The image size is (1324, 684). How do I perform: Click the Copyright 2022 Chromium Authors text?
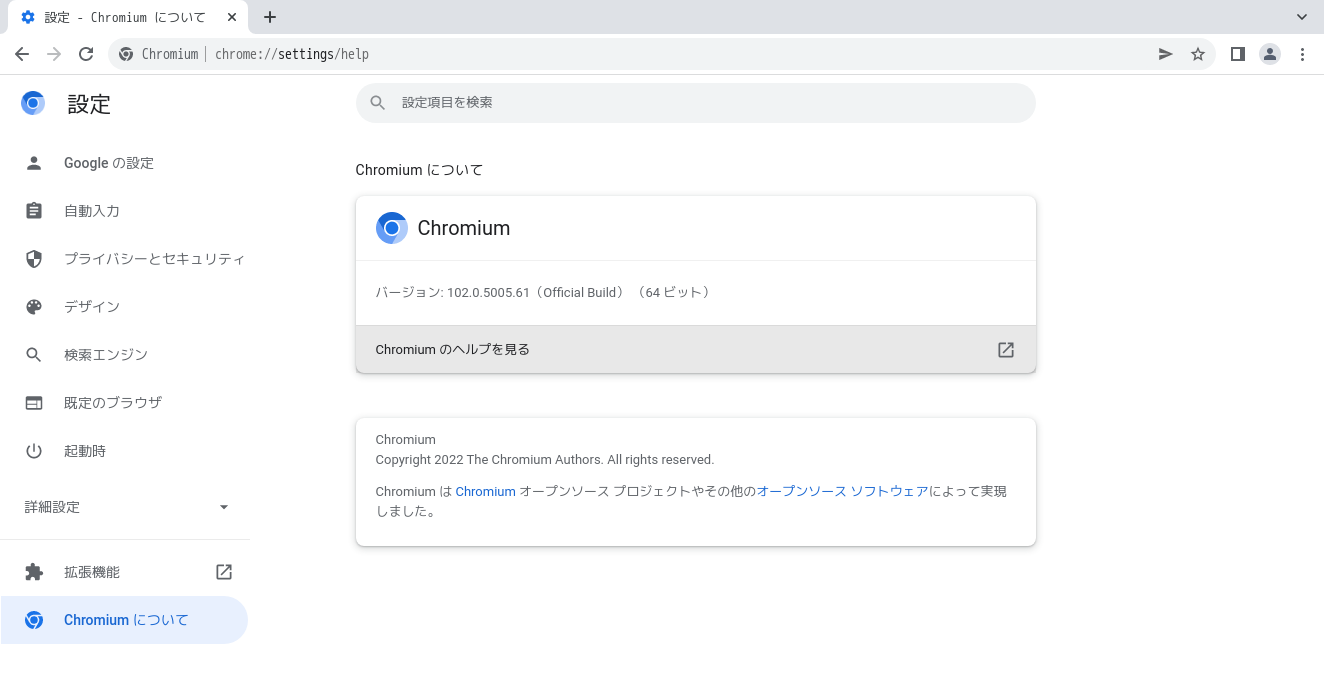(x=545, y=460)
